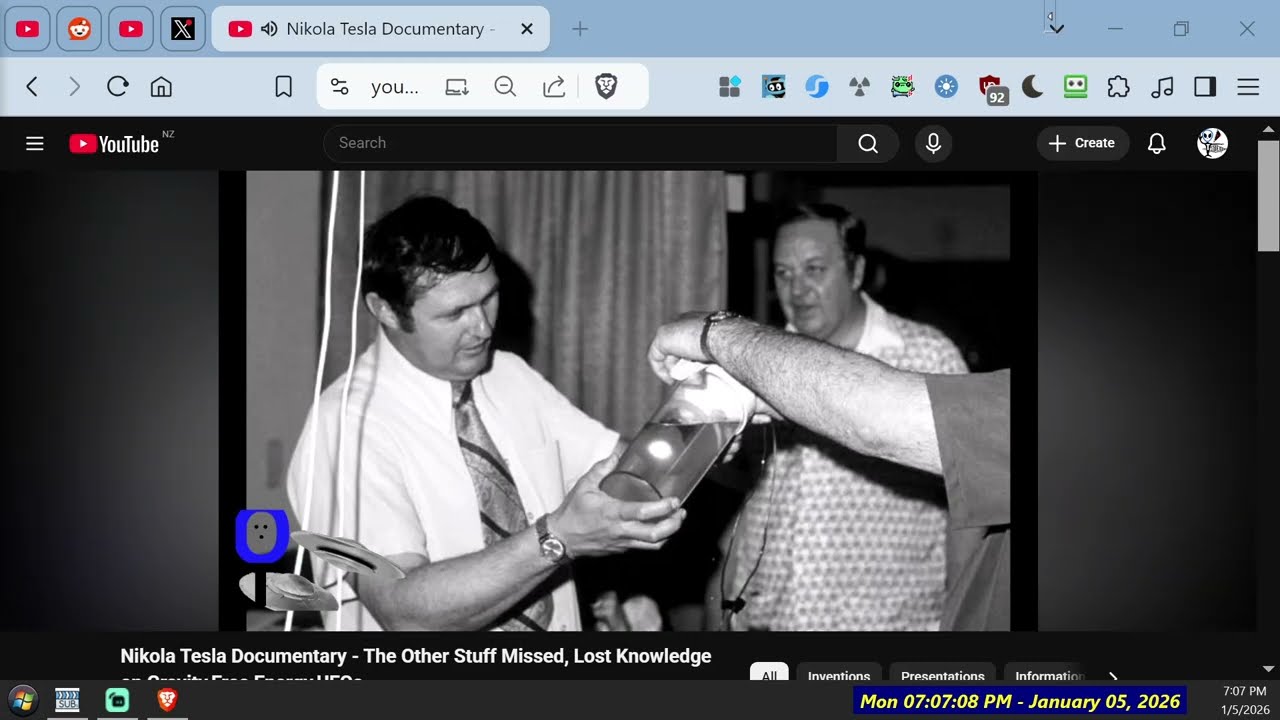Open browser home page
This screenshot has height=720, width=1280.
click(x=161, y=87)
